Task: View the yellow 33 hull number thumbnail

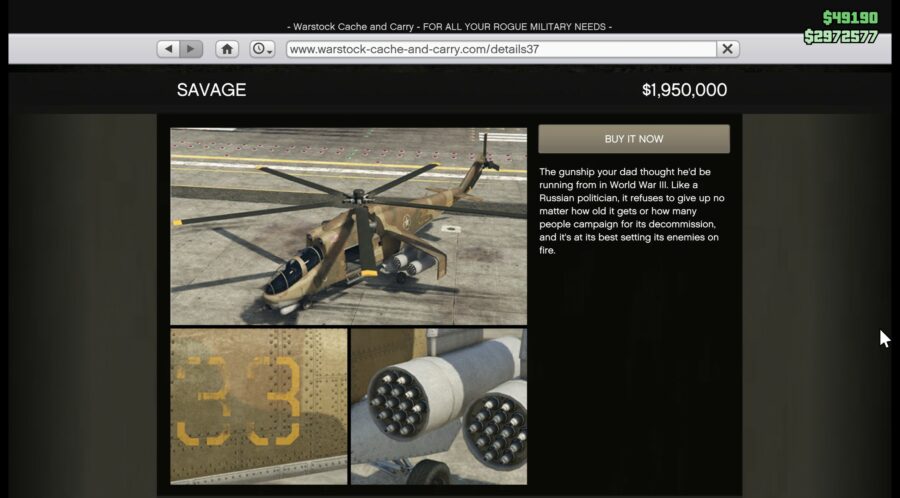Action: coord(259,406)
